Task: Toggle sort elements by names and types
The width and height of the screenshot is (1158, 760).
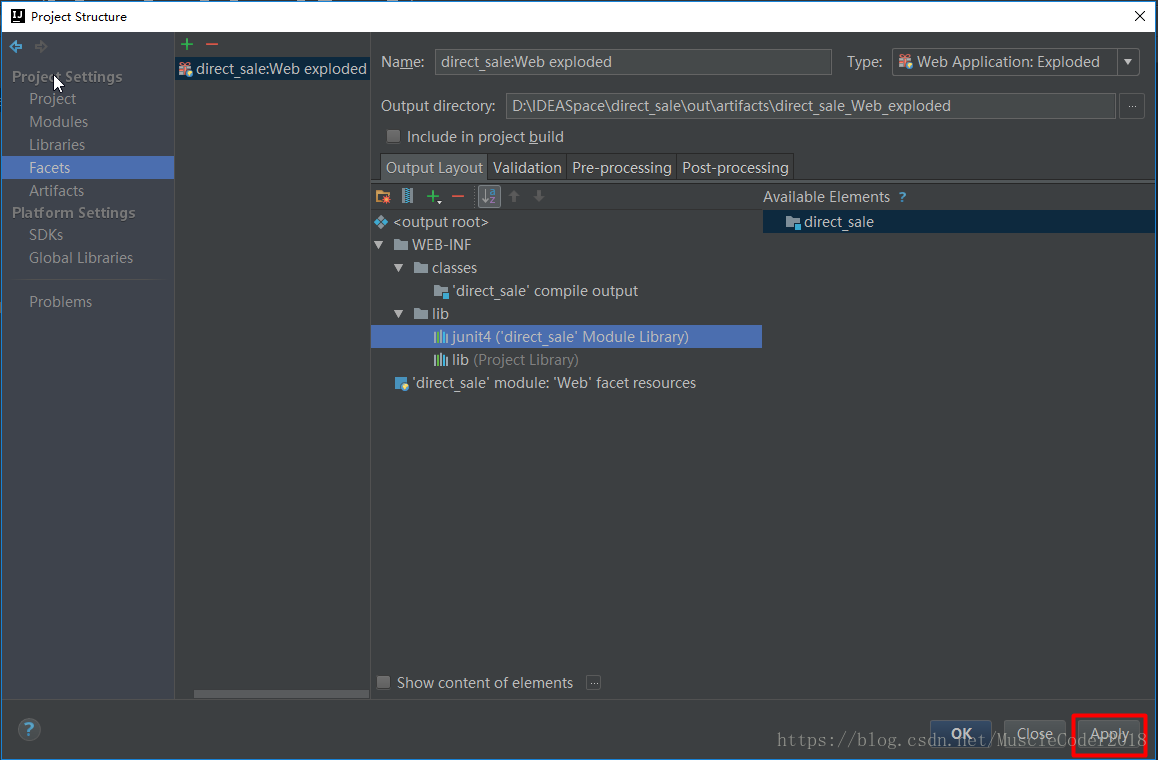Action: [x=489, y=196]
